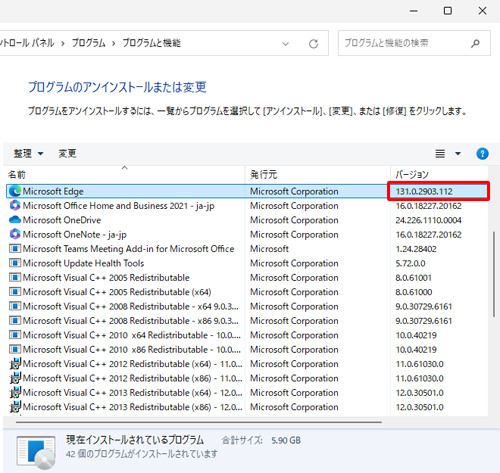Viewport: 500px width, 473px height.
Task: Sort by the 発行元 column header
Action: pos(318,174)
